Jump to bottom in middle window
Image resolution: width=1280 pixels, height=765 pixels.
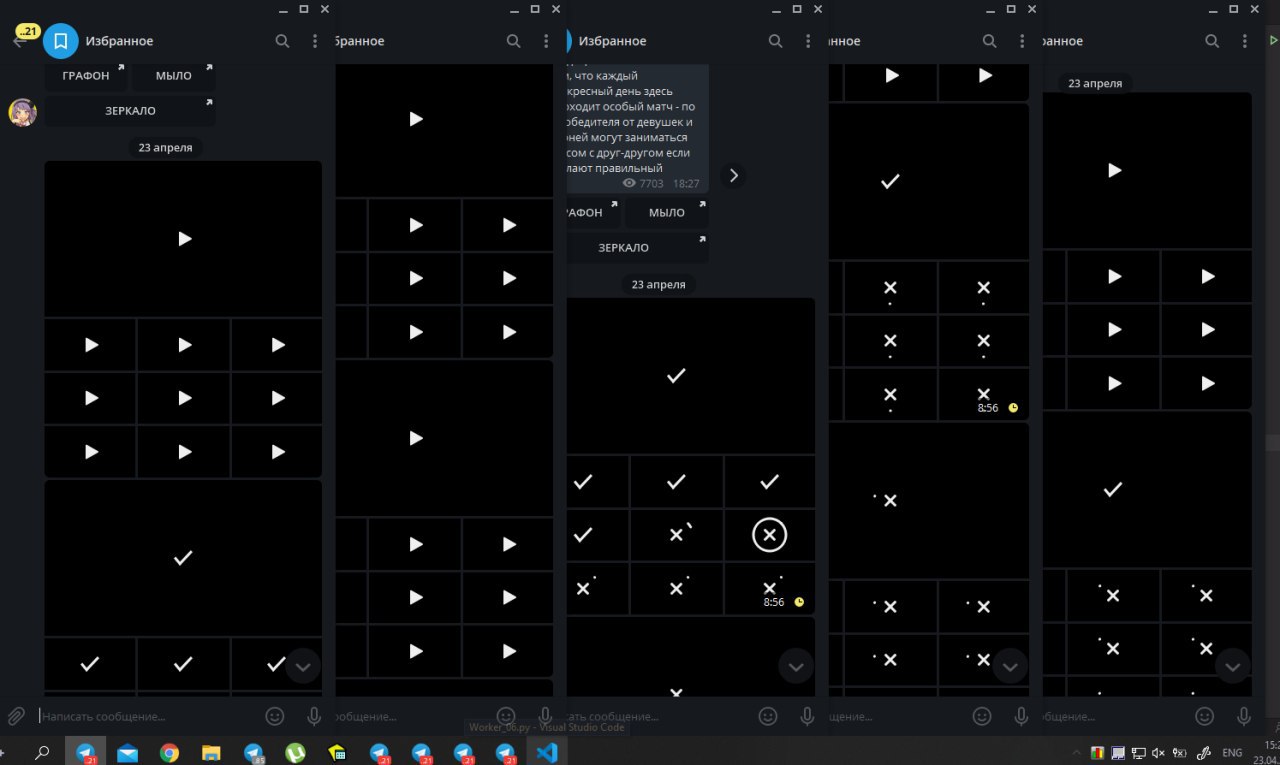796,666
